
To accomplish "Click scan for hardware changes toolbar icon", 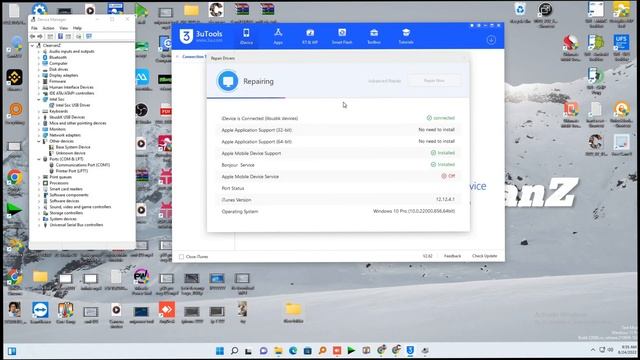I will [78, 36].
